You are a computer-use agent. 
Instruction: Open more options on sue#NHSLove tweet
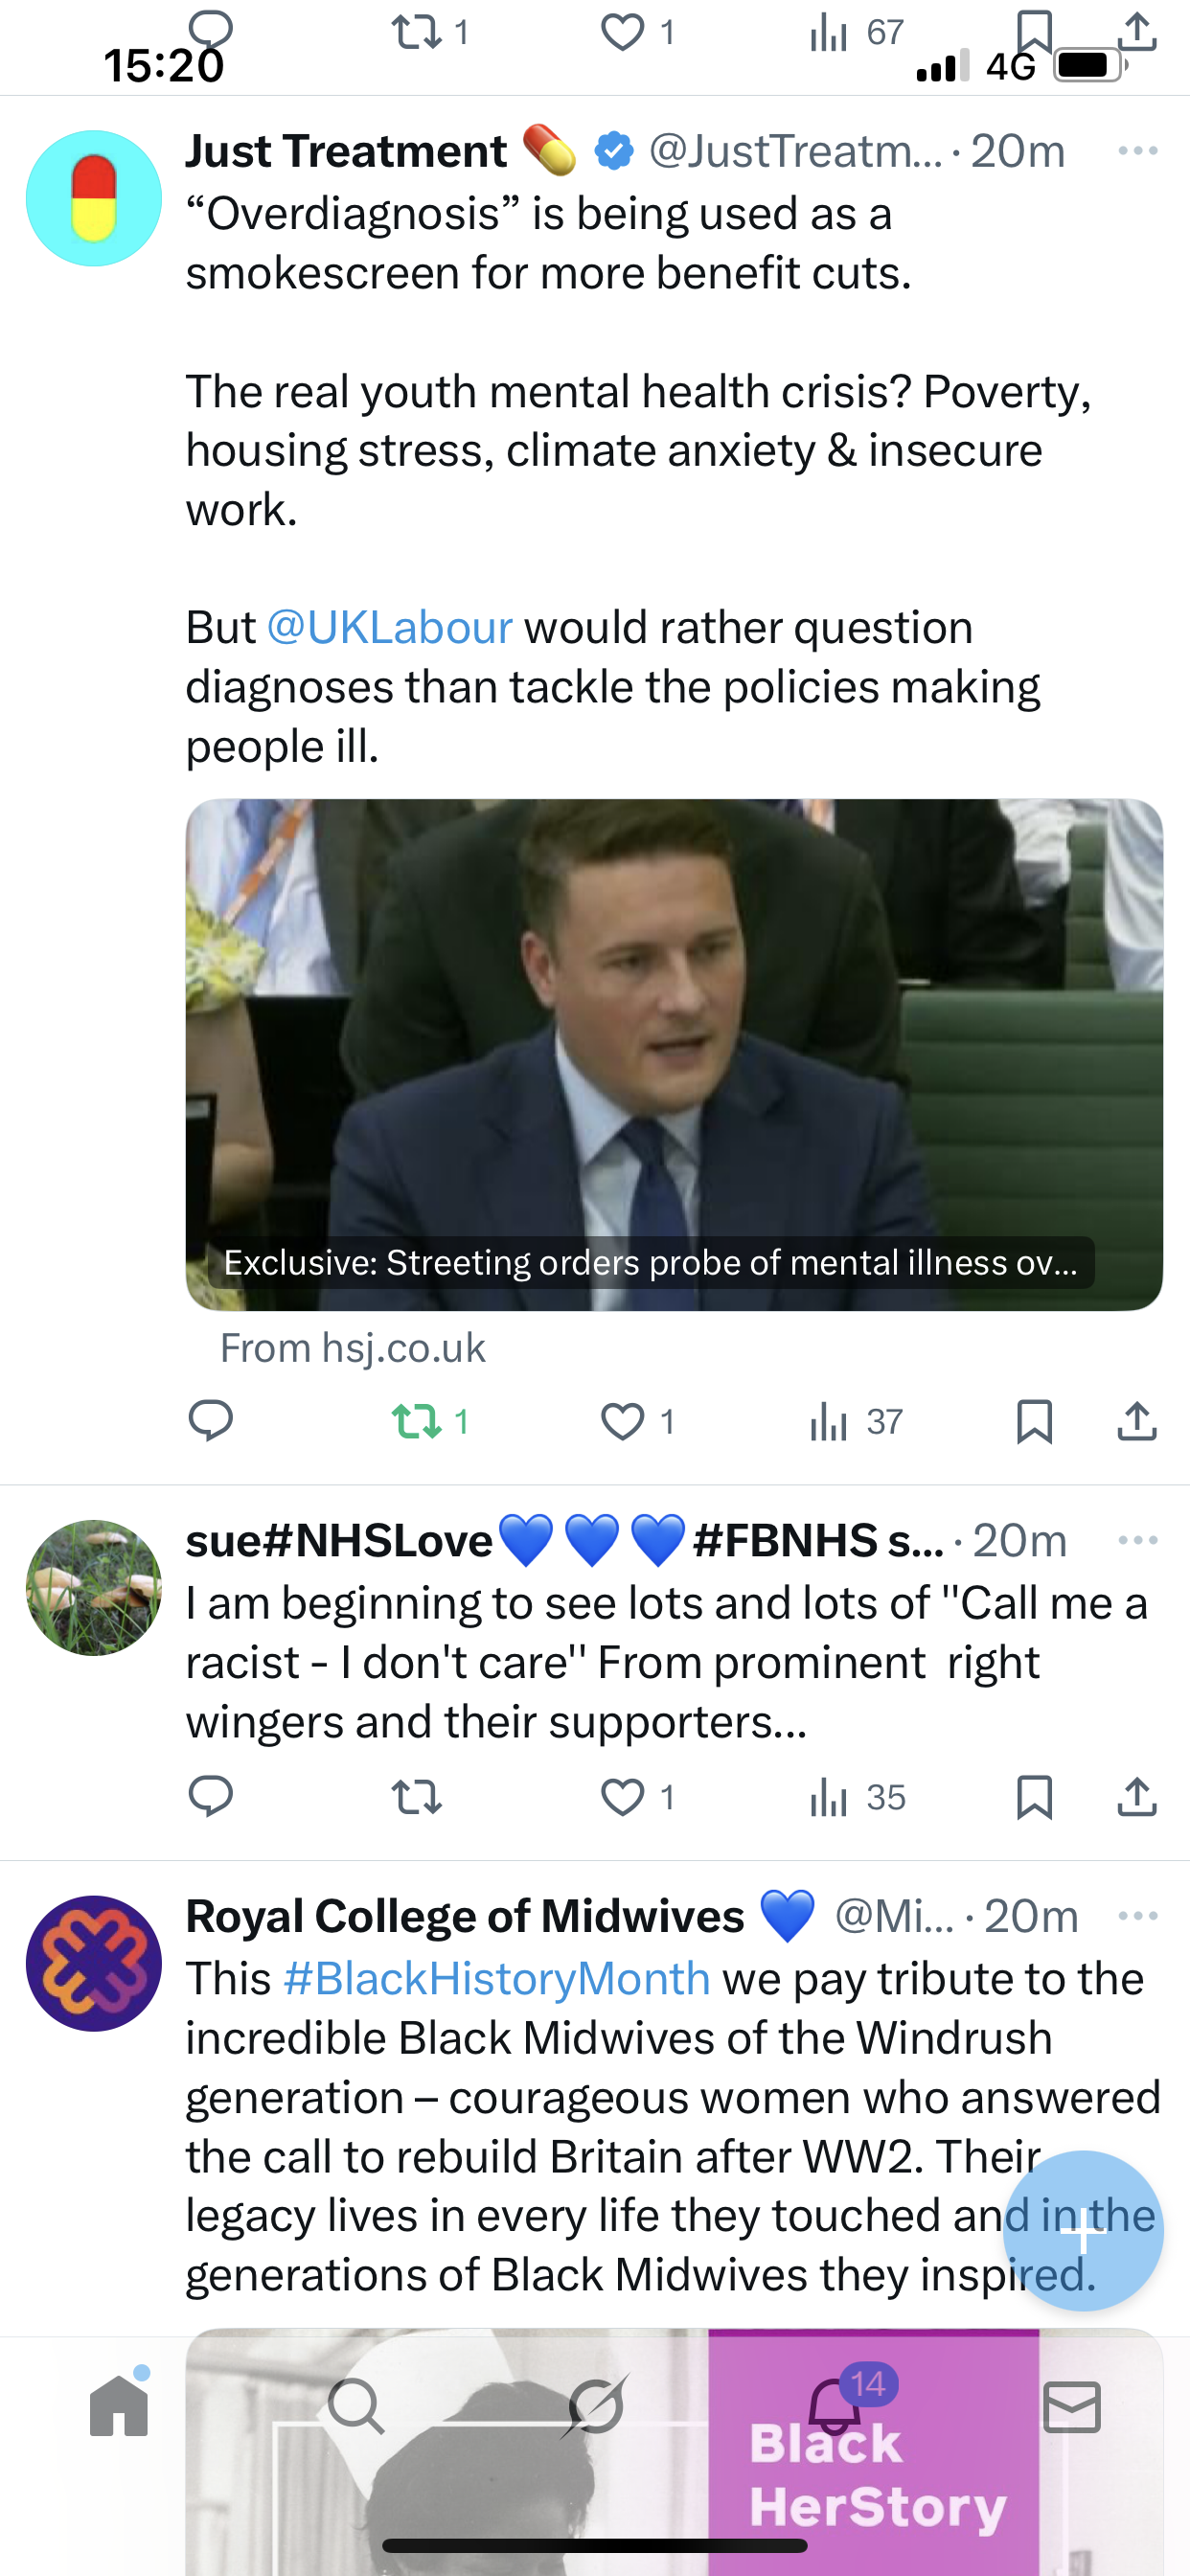[x=1138, y=1540]
